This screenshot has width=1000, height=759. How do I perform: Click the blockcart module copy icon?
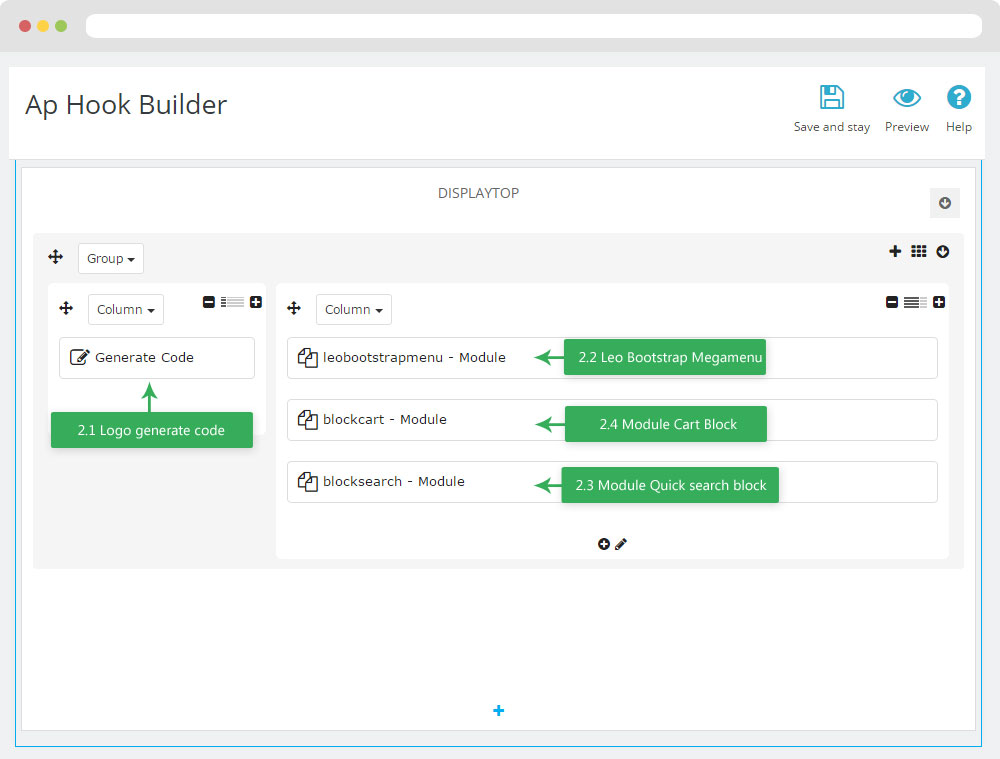(x=307, y=420)
